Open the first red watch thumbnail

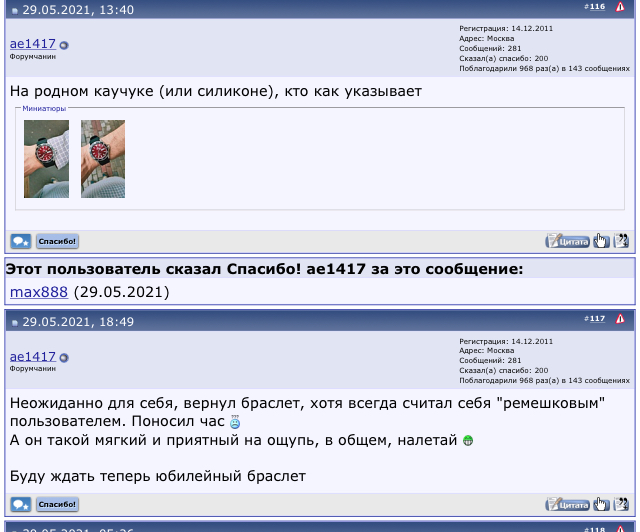click(46, 159)
